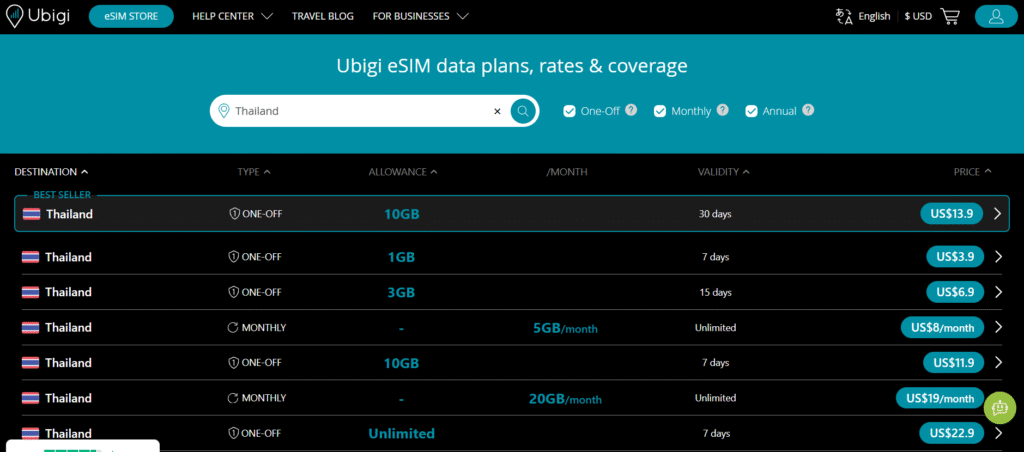Screen dimensions: 1024x452
Task: Sort by Type column
Action: (x=253, y=172)
